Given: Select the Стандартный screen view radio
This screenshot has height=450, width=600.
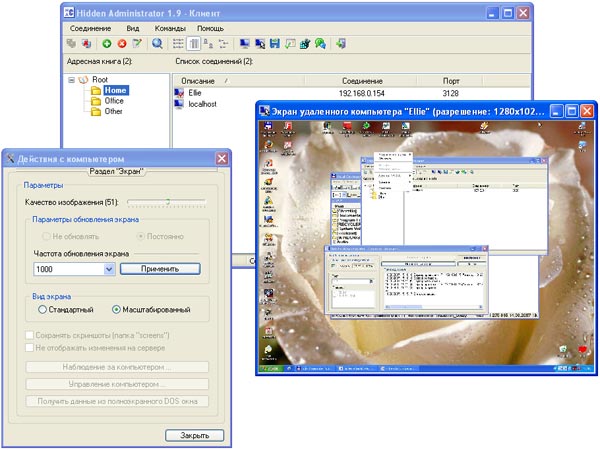Looking at the screenshot, I should point(42,310).
